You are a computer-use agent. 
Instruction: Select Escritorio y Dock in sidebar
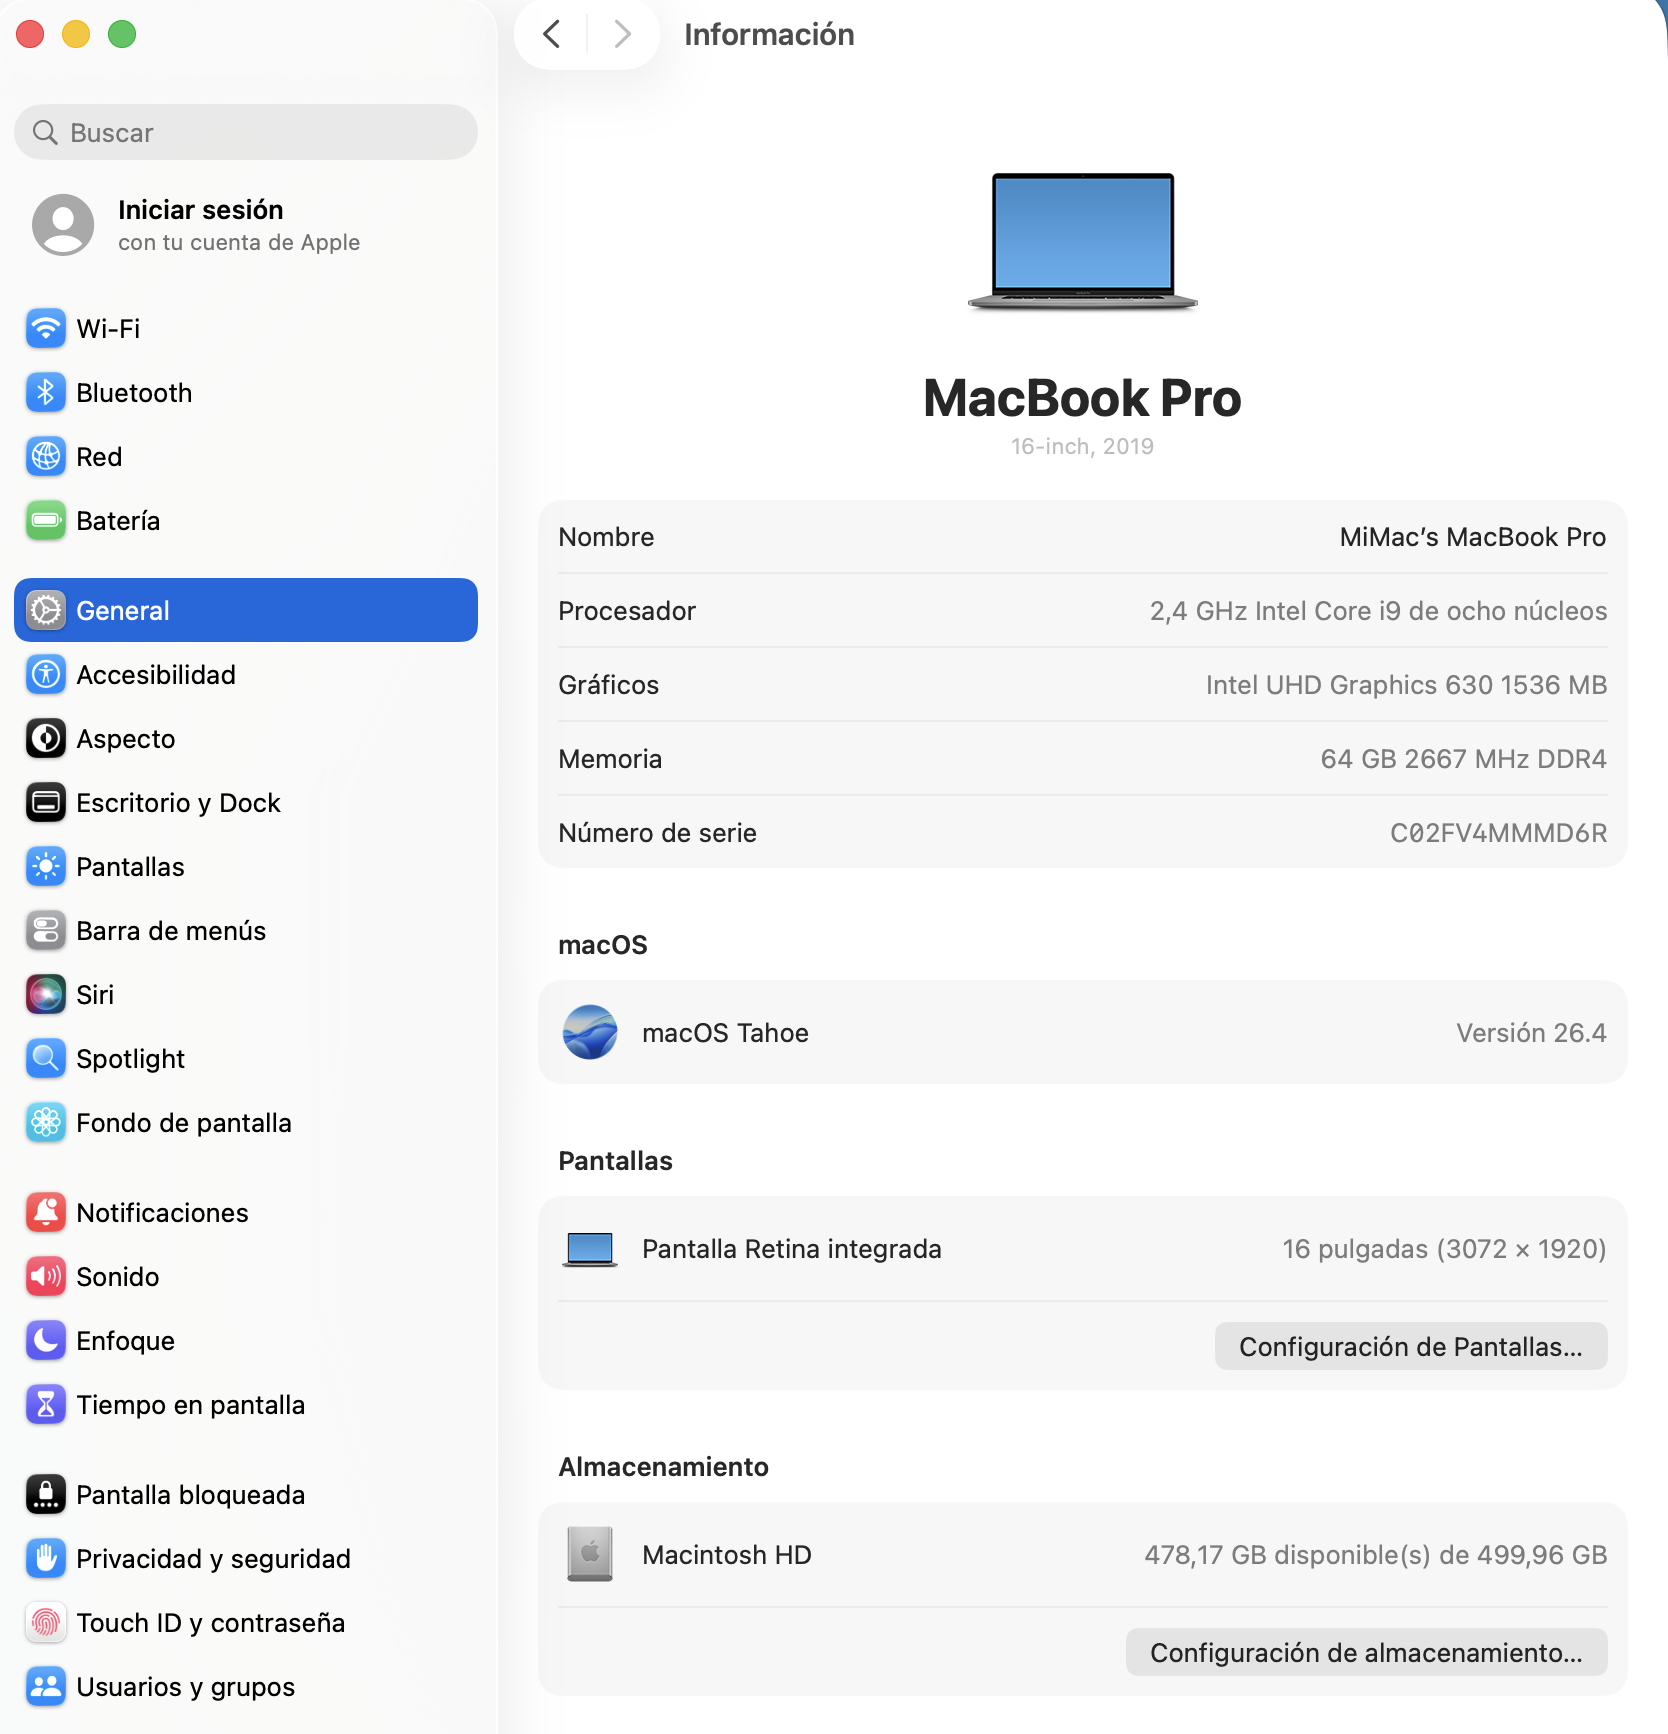tap(178, 803)
